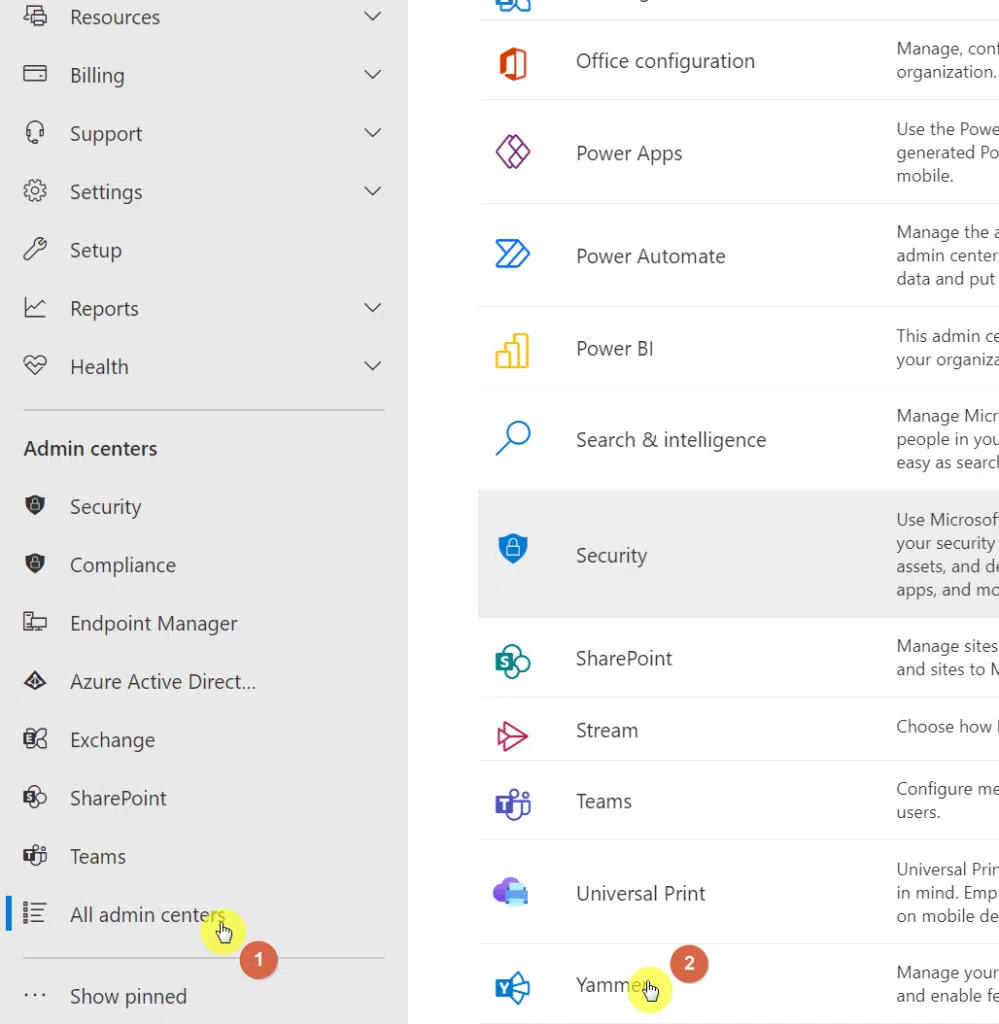This screenshot has height=1024, width=999.
Task: Click the SharePoint icon in sidebar
Action: (x=35, y=797)
